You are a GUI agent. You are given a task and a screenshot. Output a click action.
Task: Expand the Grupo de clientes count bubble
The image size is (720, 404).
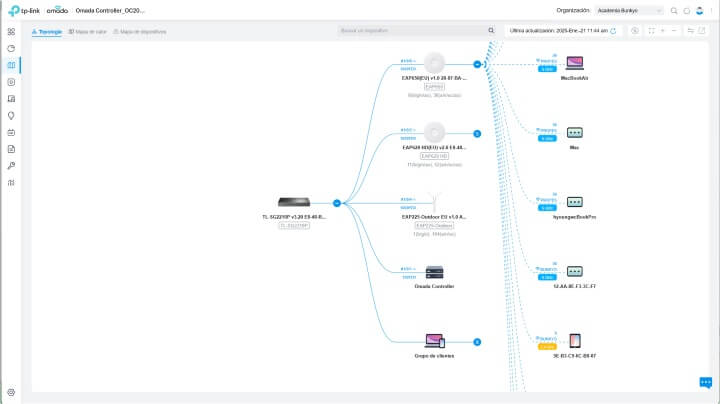click(x=477, y=342)
